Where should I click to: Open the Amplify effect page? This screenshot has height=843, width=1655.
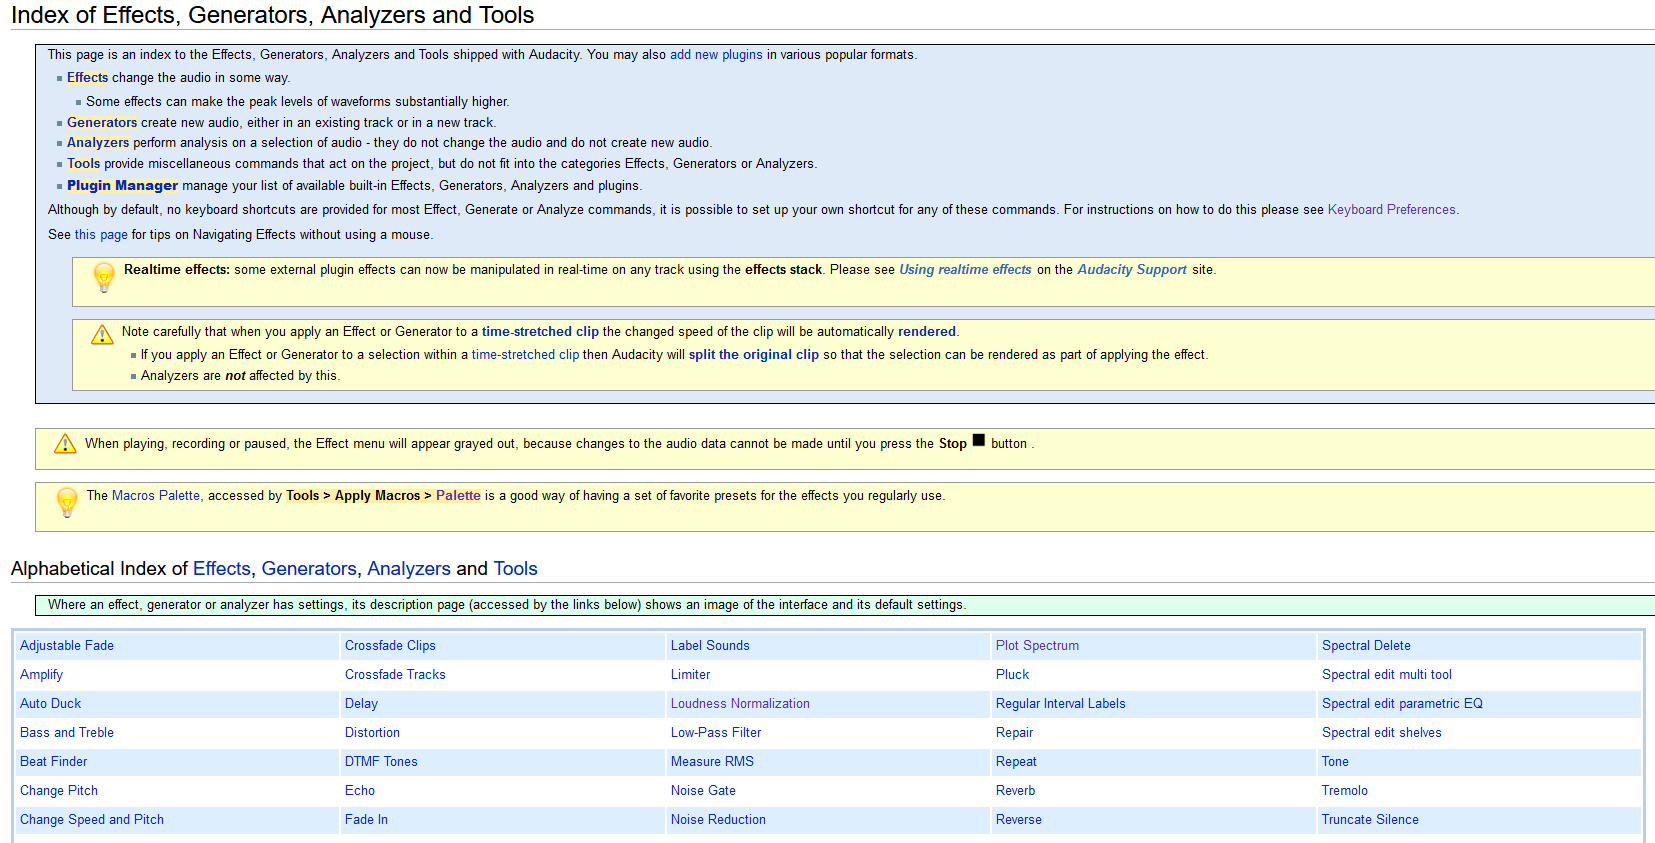pos(41,675)
